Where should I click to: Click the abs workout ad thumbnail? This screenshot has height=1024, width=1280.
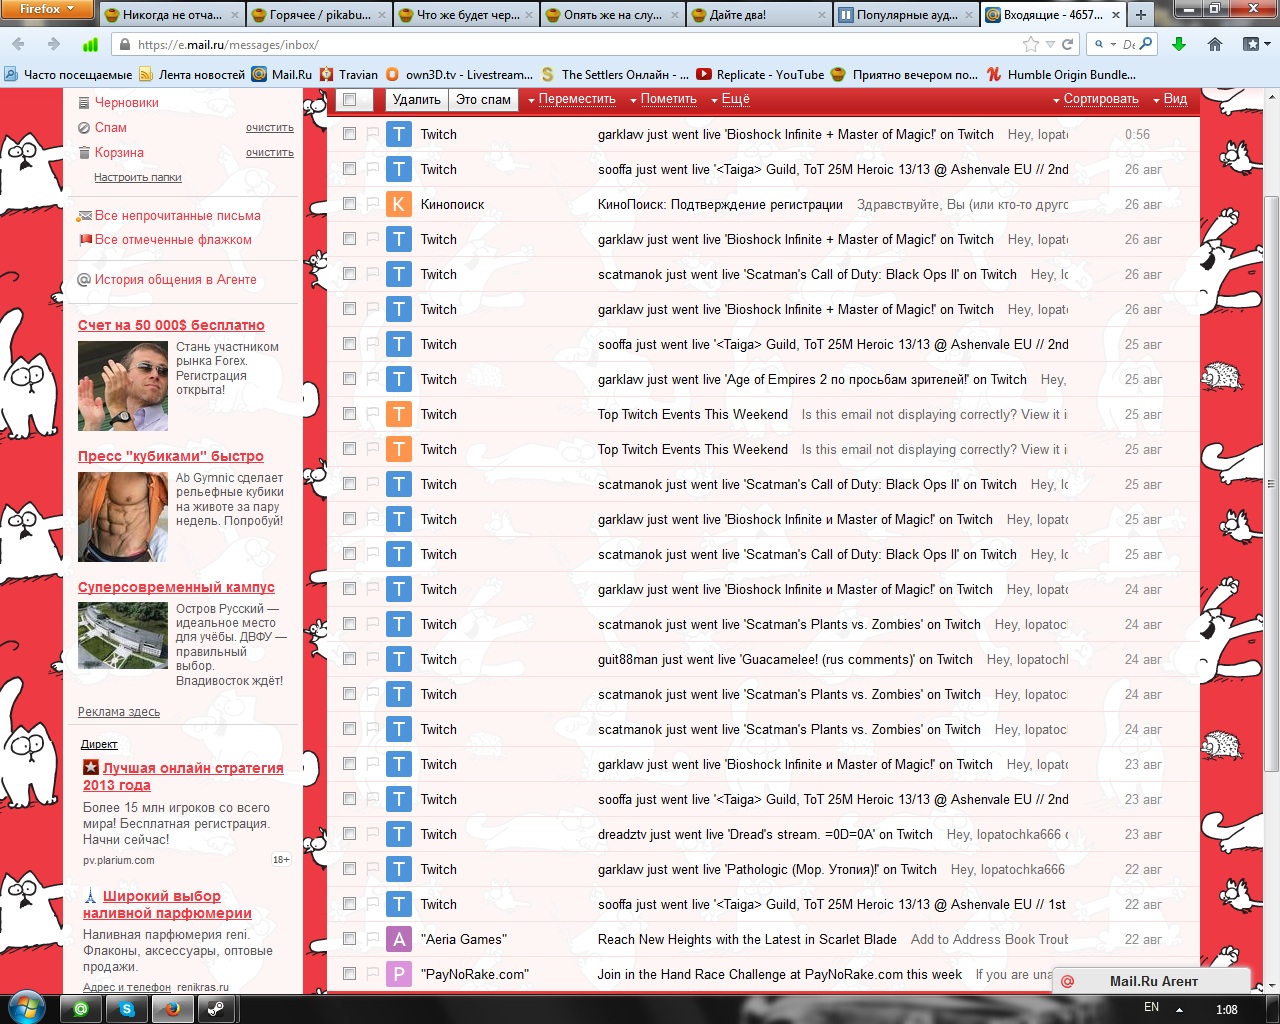point(123,517)
